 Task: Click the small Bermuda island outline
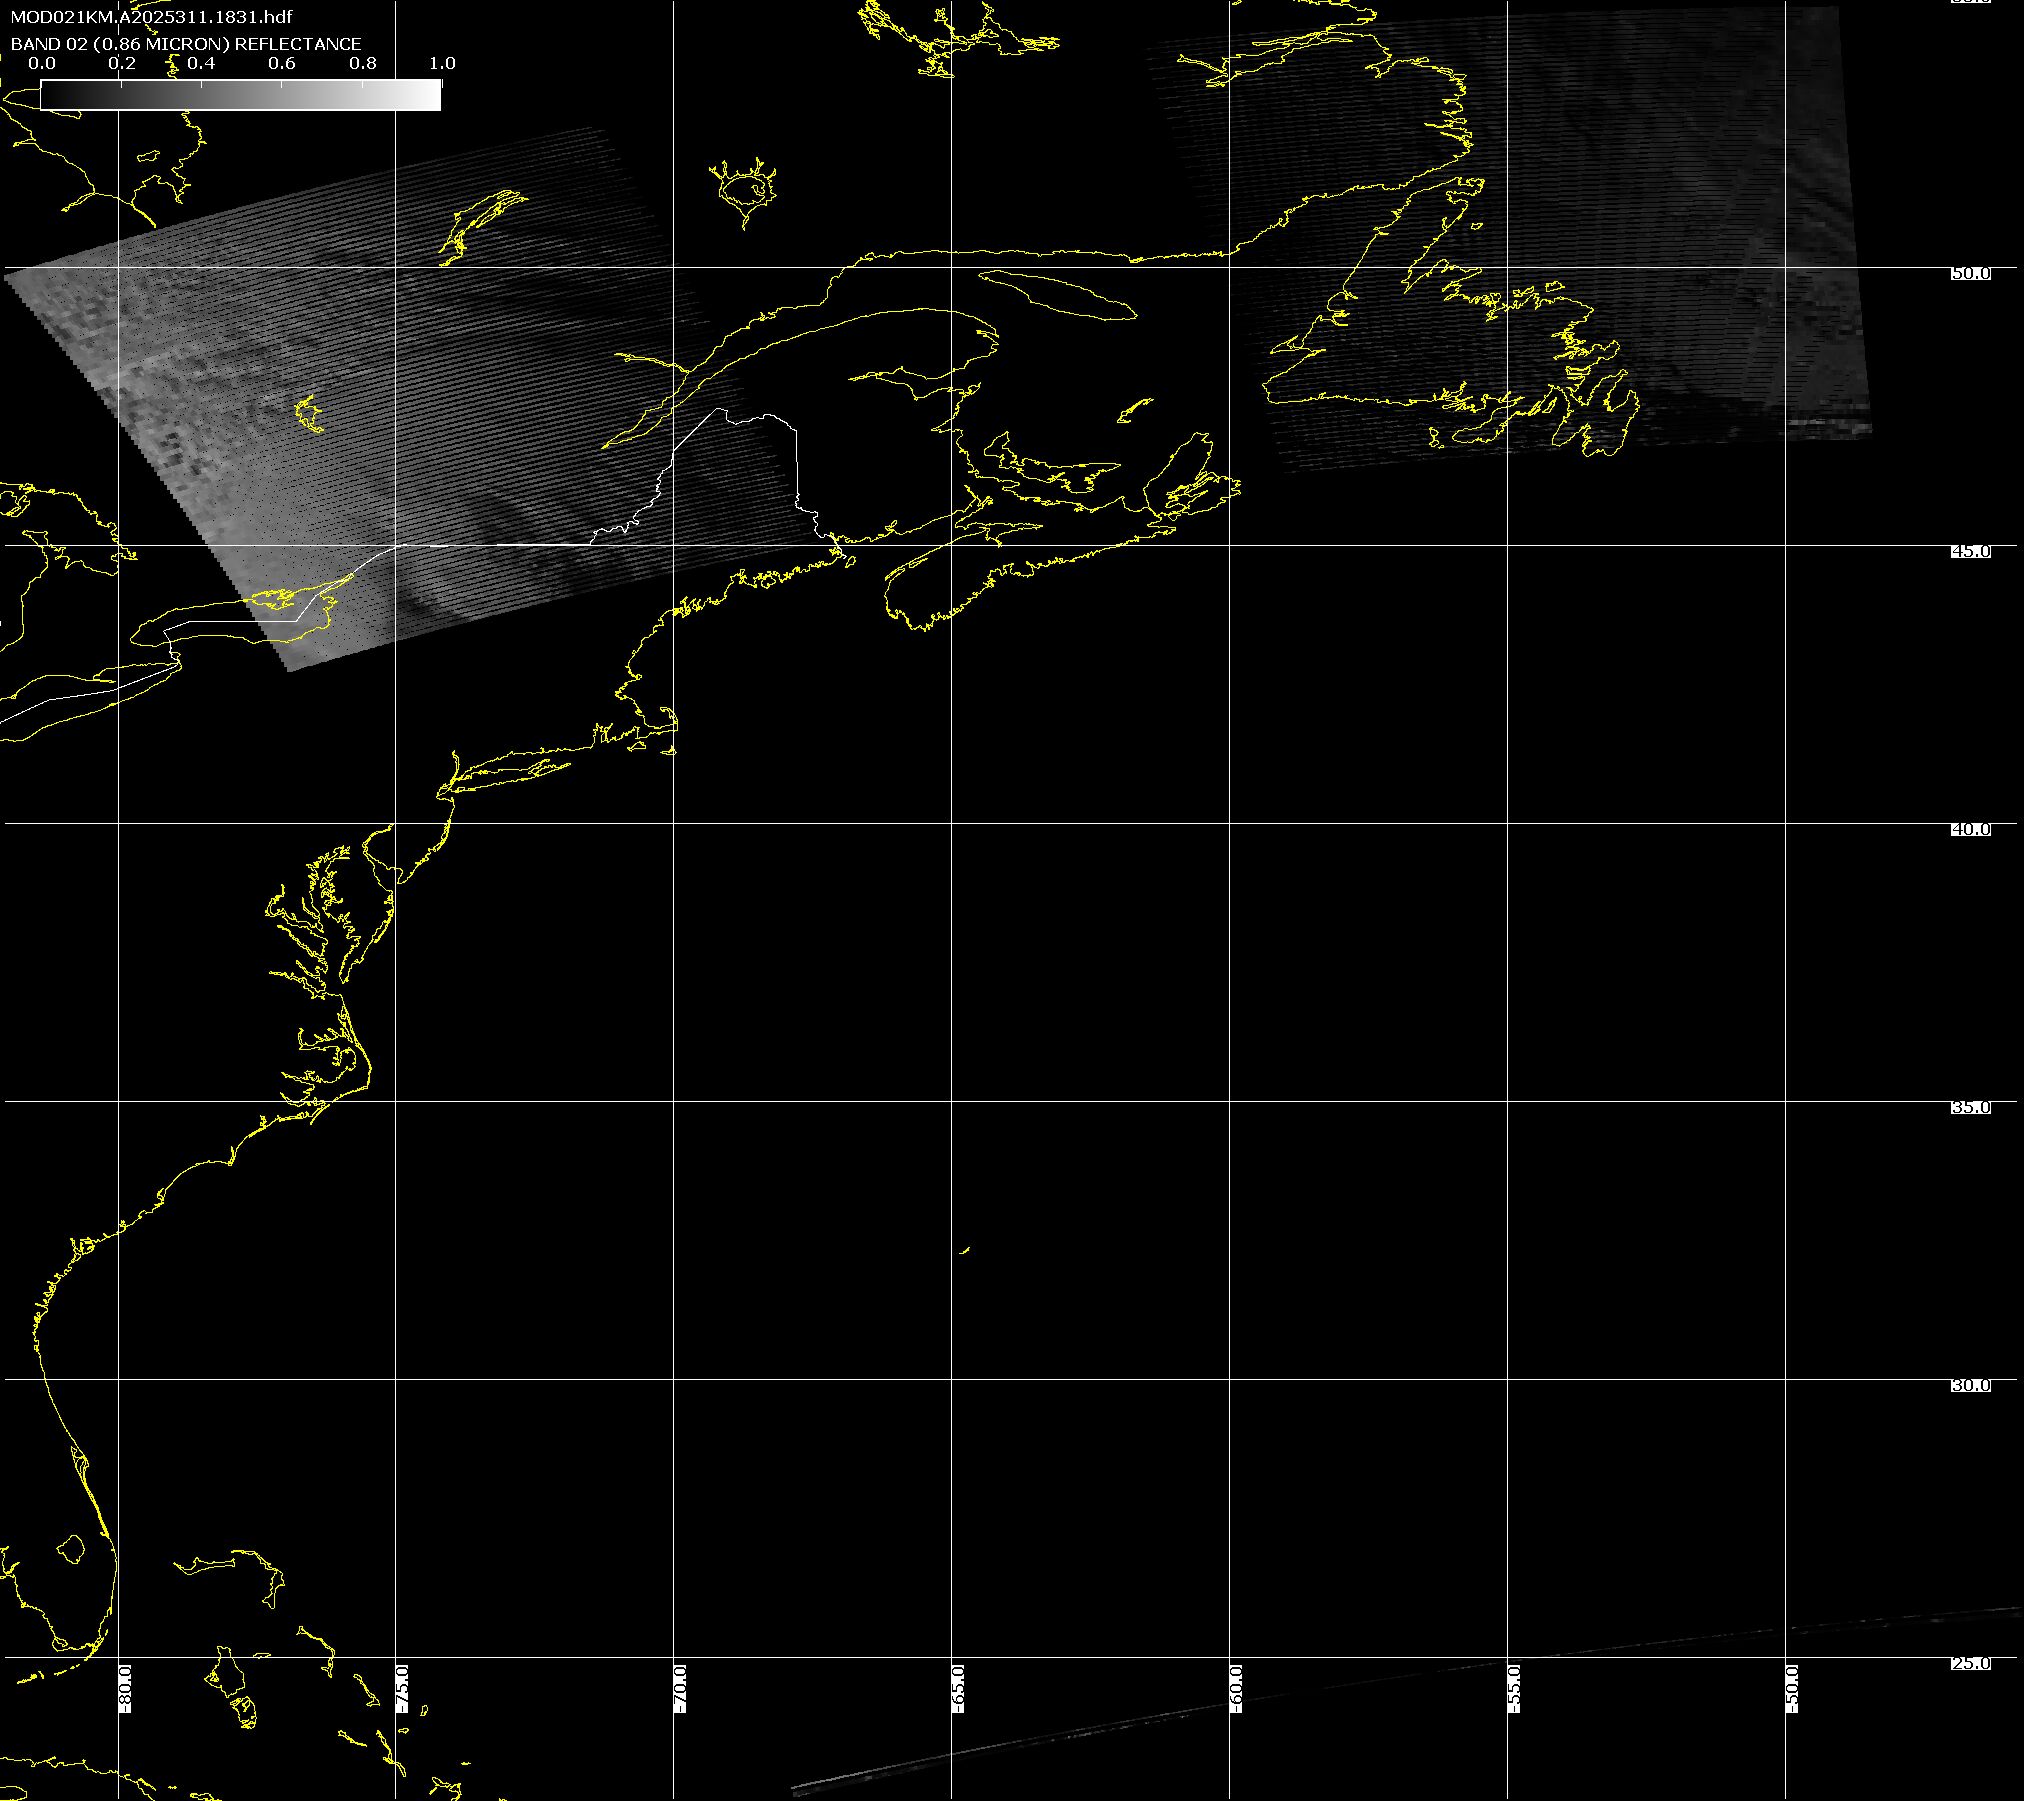pyautogui.click(x=965, y=1249)
